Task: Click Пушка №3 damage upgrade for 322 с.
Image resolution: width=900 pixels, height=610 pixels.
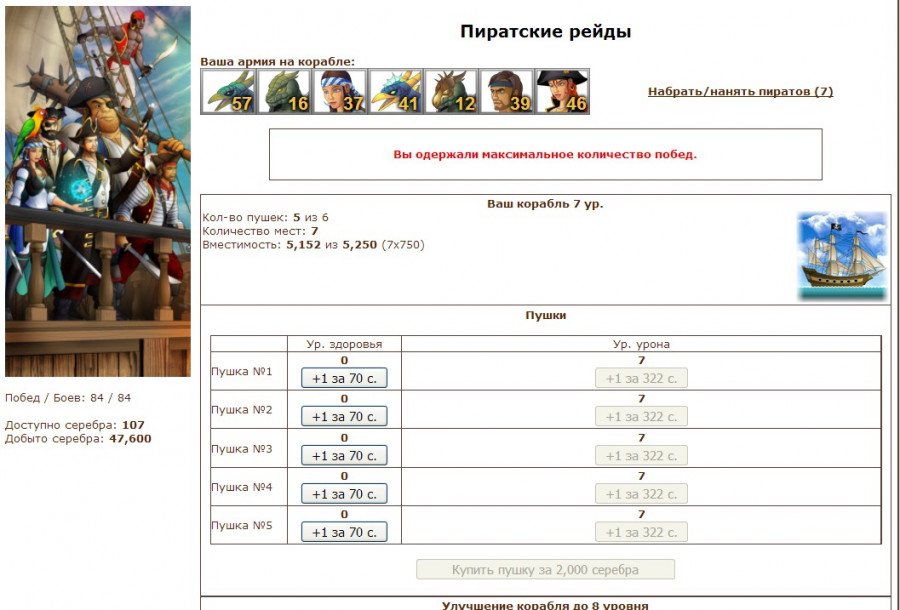Action: pos(641,456)
